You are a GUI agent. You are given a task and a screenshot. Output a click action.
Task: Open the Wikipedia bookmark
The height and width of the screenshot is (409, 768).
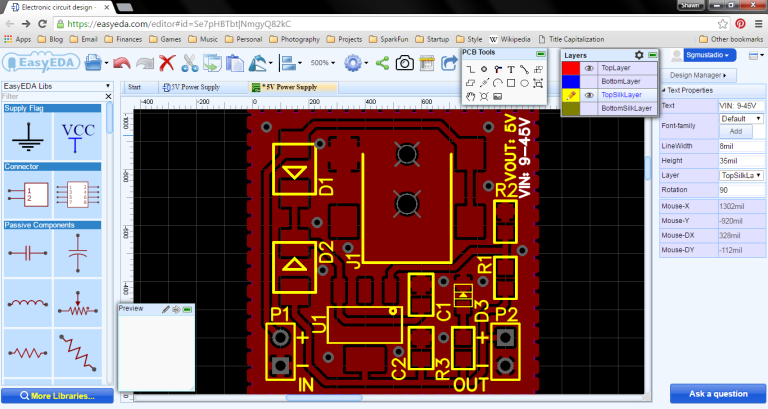tap(509, 39)
